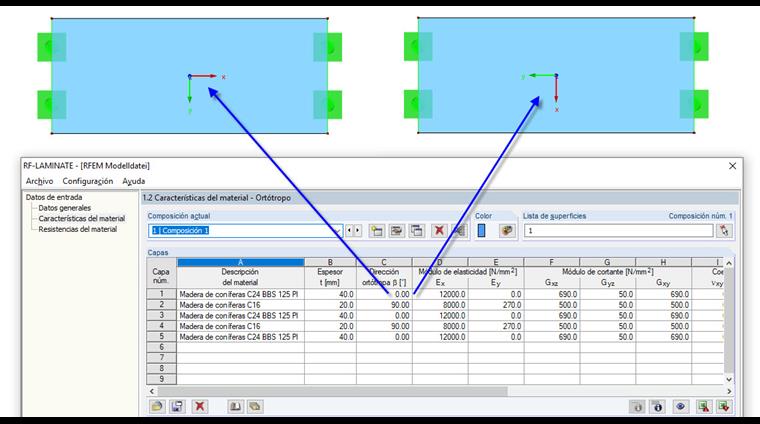Open the Configuración menu
The width and height of the screenshot is (760, 424).
click(x=88, y=181)
